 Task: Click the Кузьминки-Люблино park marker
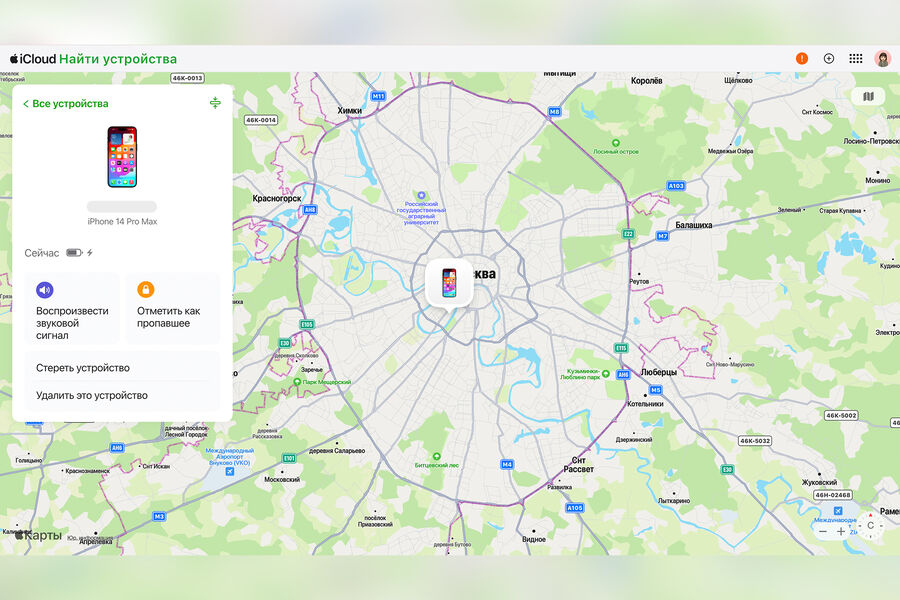point(606,374)
